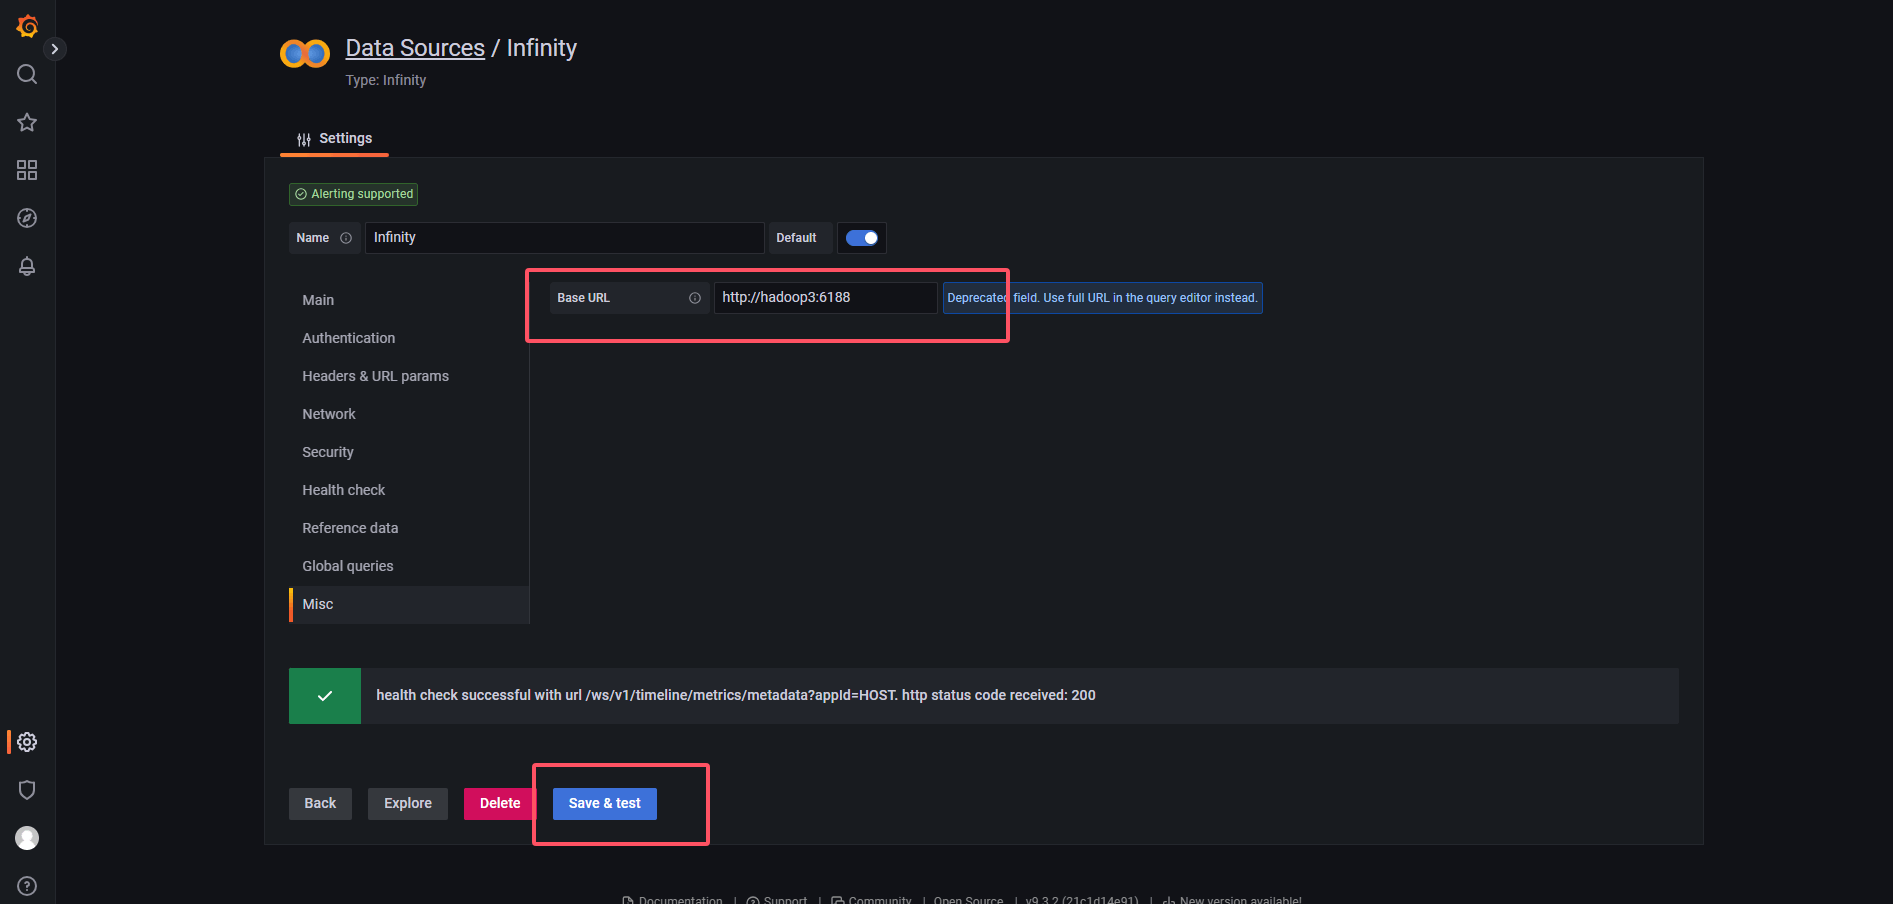
Task: Open the Configuration gear icon
Action: (x=27, y=742)
